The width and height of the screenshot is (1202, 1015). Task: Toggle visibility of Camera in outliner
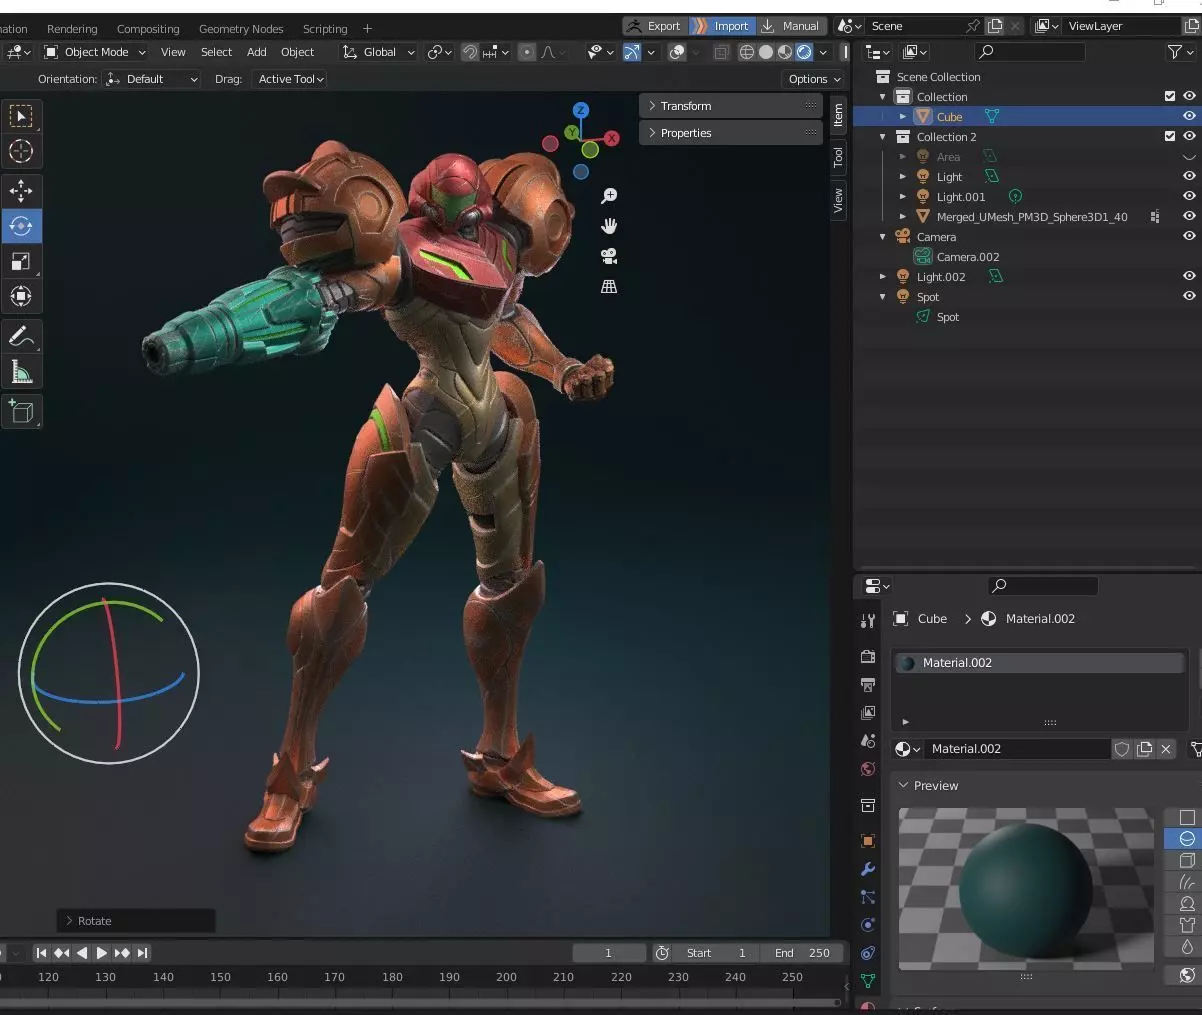pos(1189,236)
